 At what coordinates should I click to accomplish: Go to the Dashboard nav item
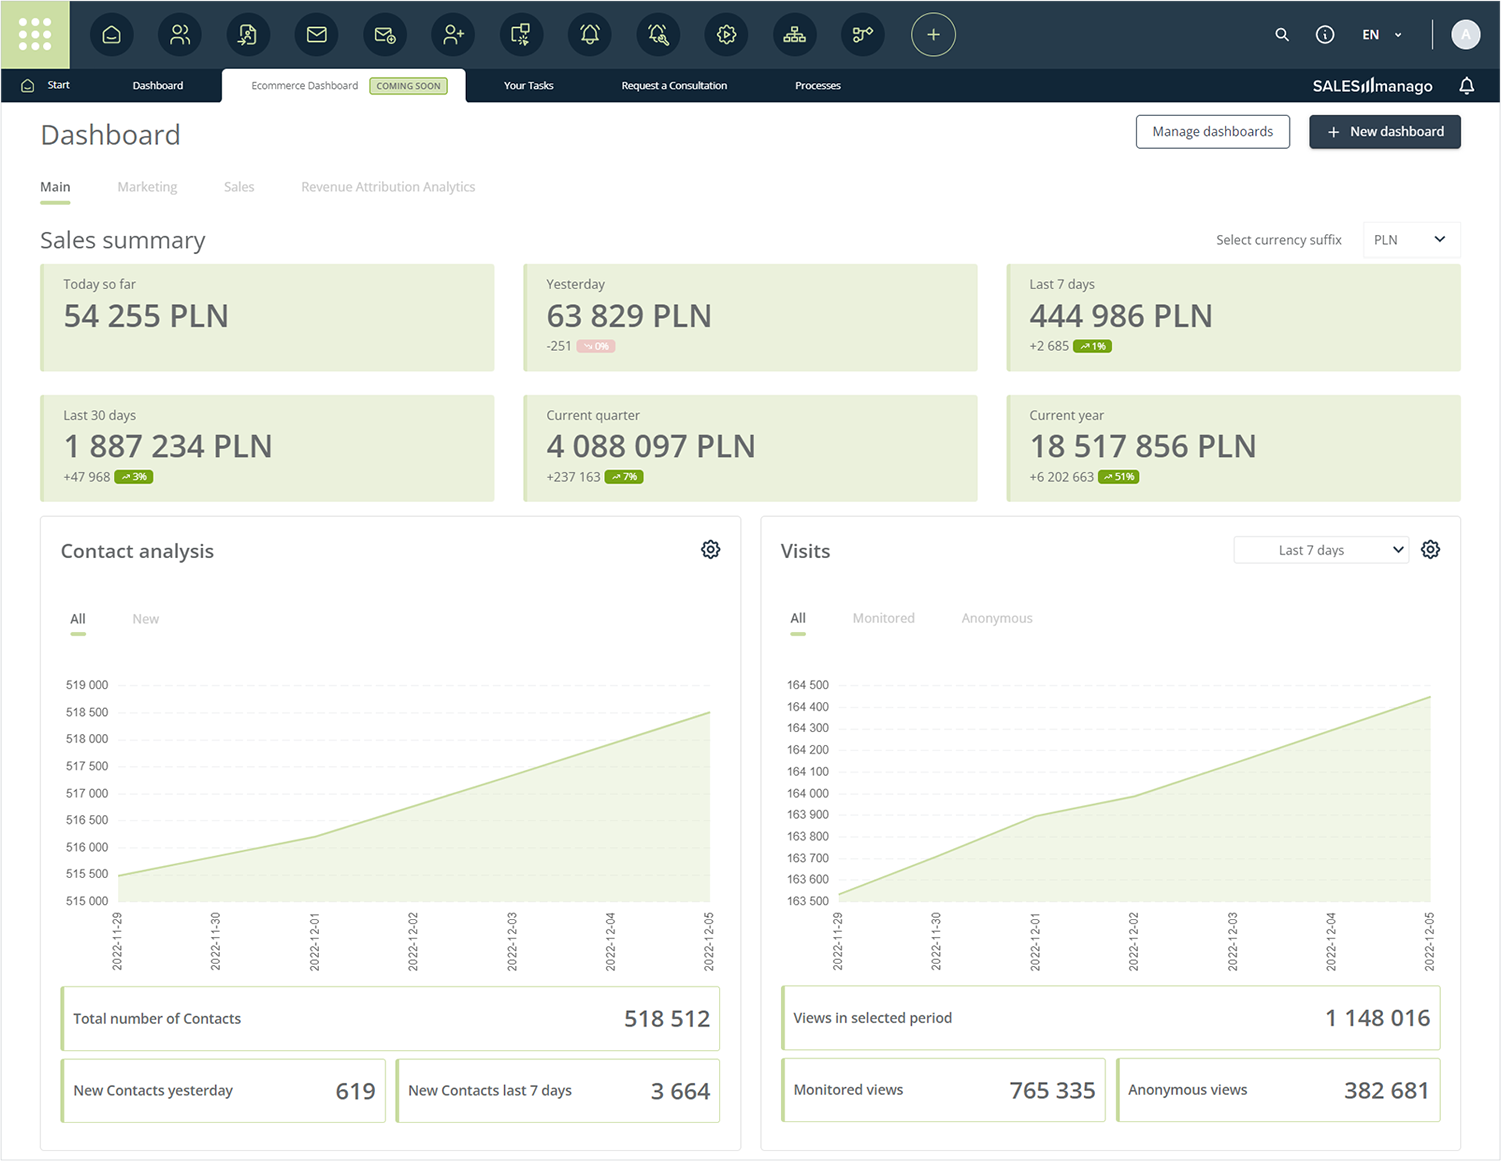(158, 86)
